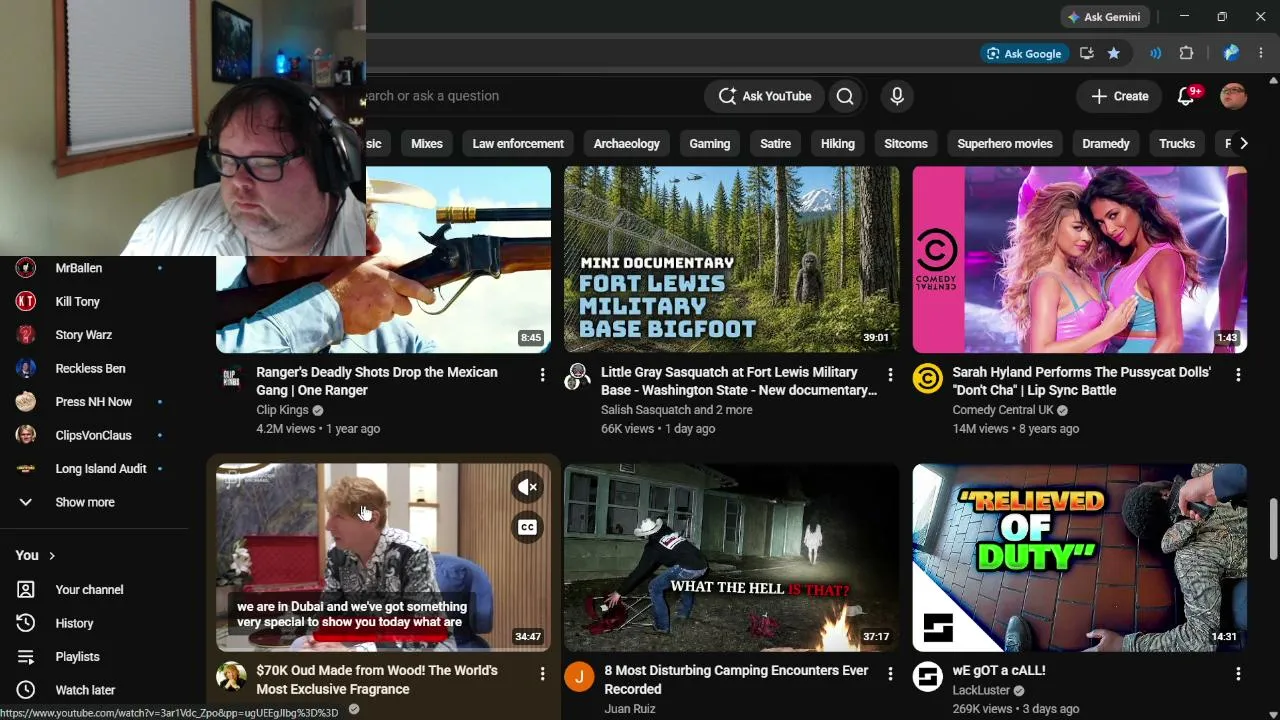Image resolution: width=1280 pixels, height=720 pixels.
Task: Open the account avatar menu
Action: [1234, 96]
